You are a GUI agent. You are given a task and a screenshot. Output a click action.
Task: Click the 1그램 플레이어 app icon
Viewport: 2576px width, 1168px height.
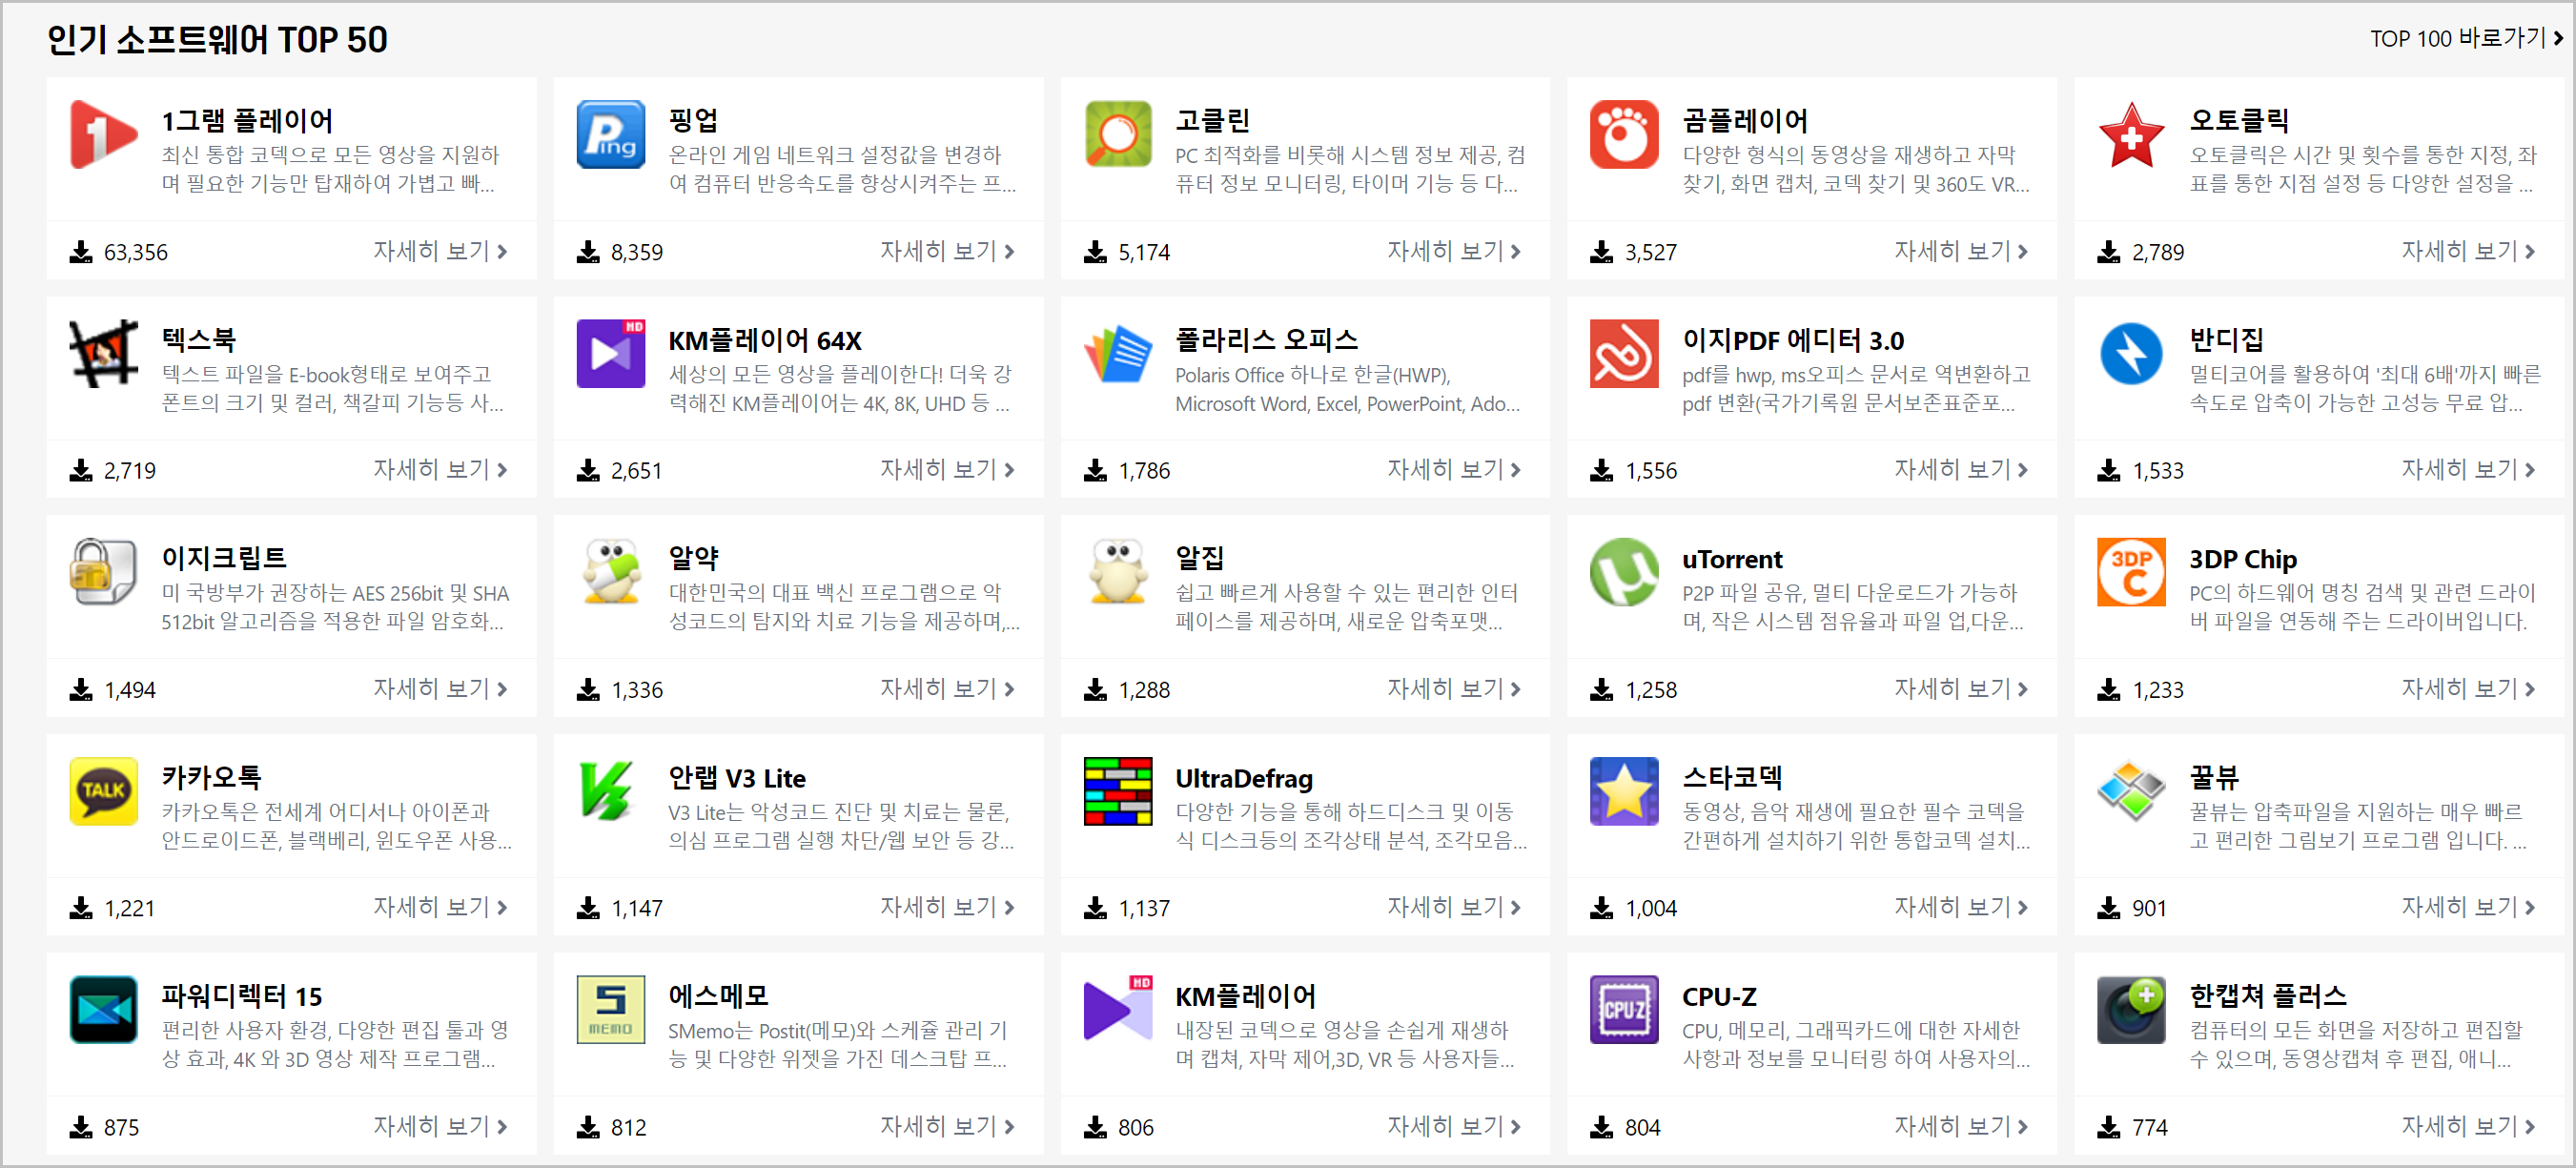coord(103,135)
